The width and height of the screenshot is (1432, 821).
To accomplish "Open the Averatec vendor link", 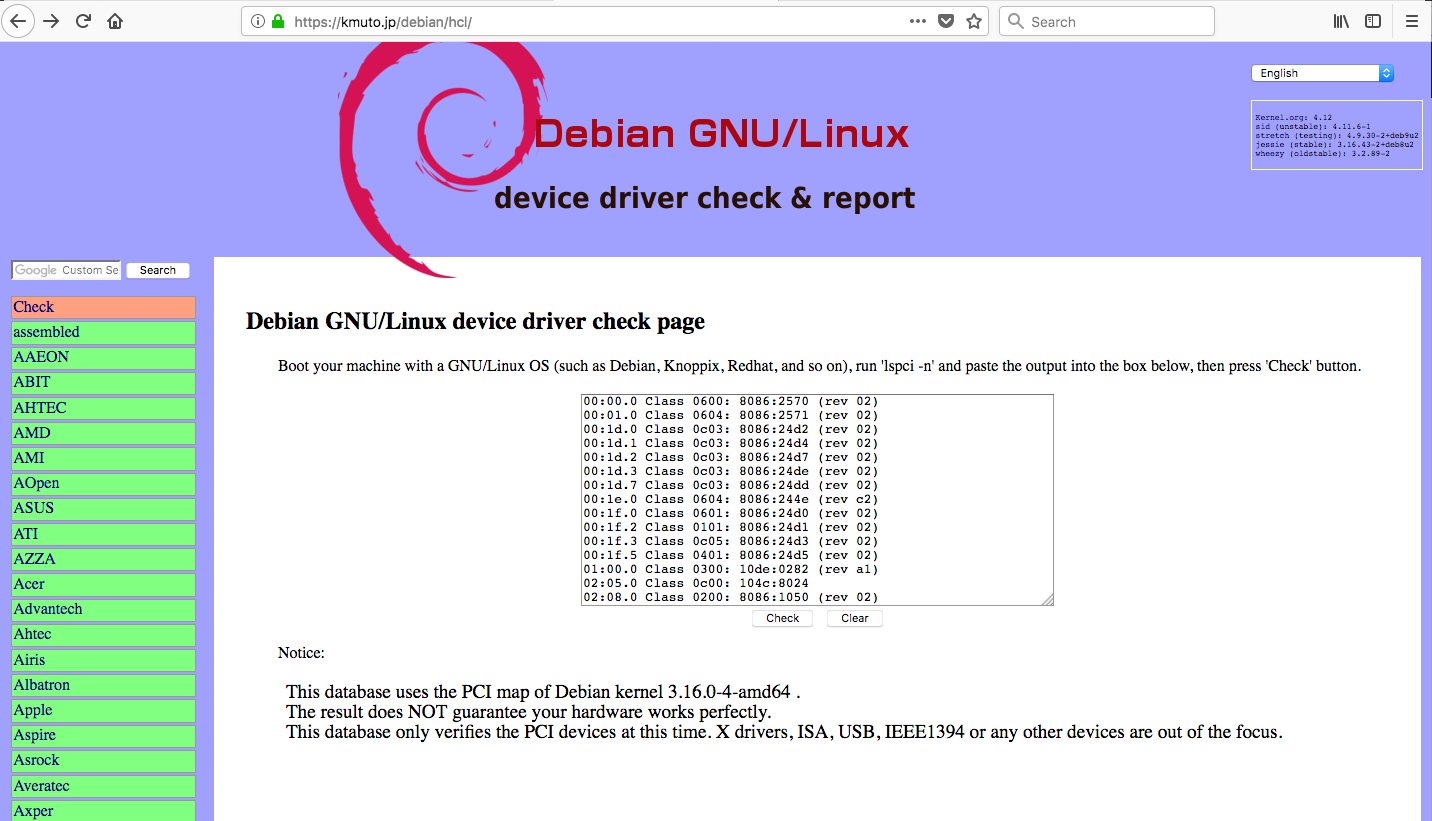I will coord(103,786).
